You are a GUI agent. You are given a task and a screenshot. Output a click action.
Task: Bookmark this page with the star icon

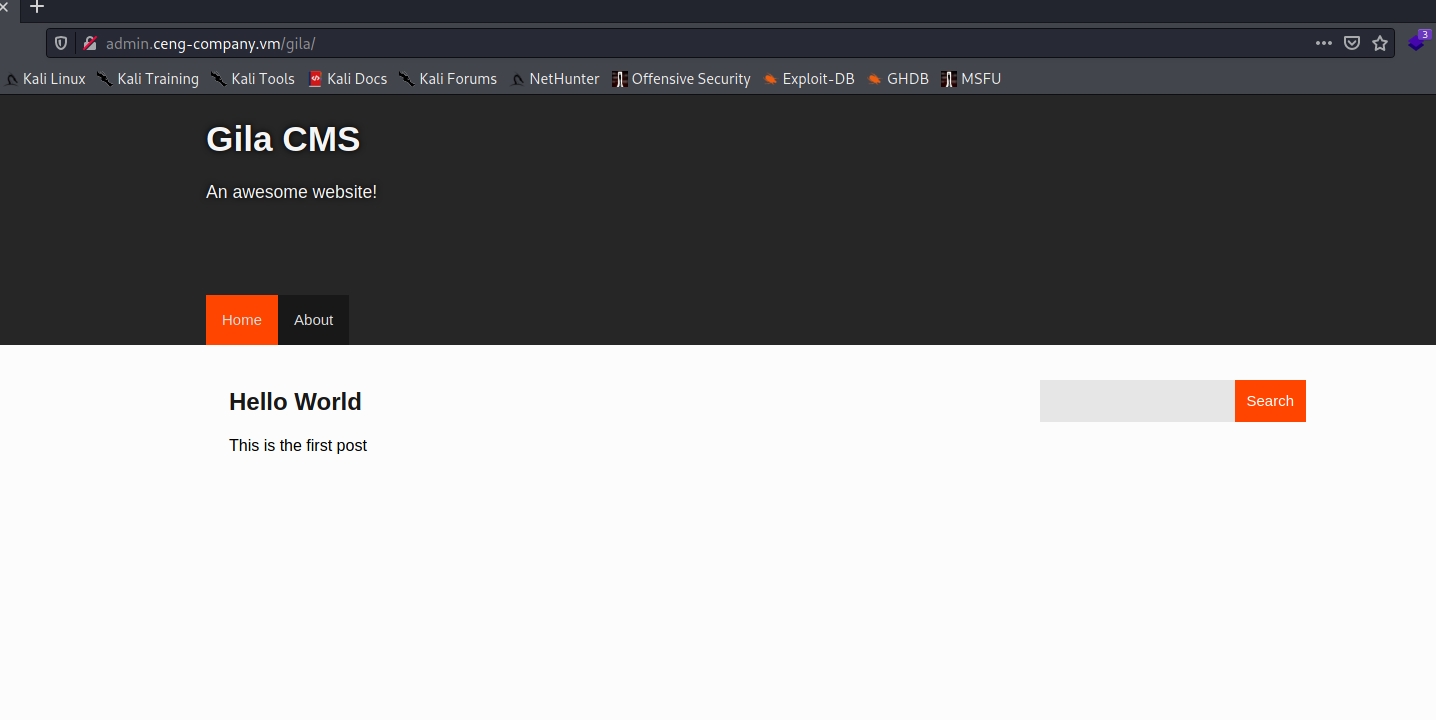(x=1380, y=43)
